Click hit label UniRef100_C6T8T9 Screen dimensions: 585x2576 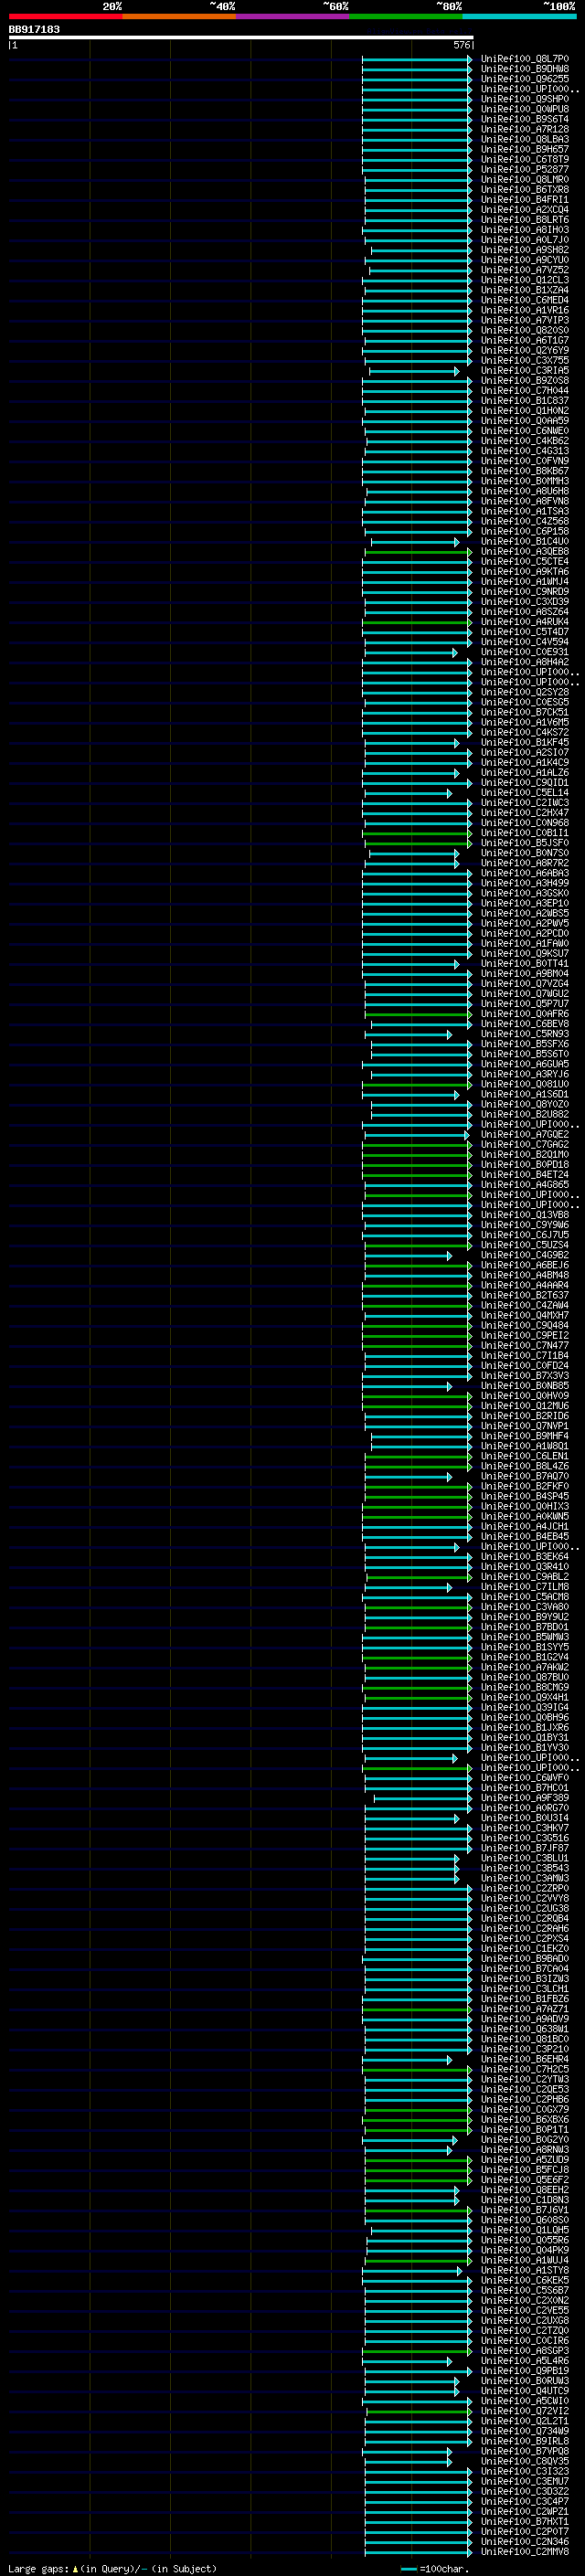(524, 159)
